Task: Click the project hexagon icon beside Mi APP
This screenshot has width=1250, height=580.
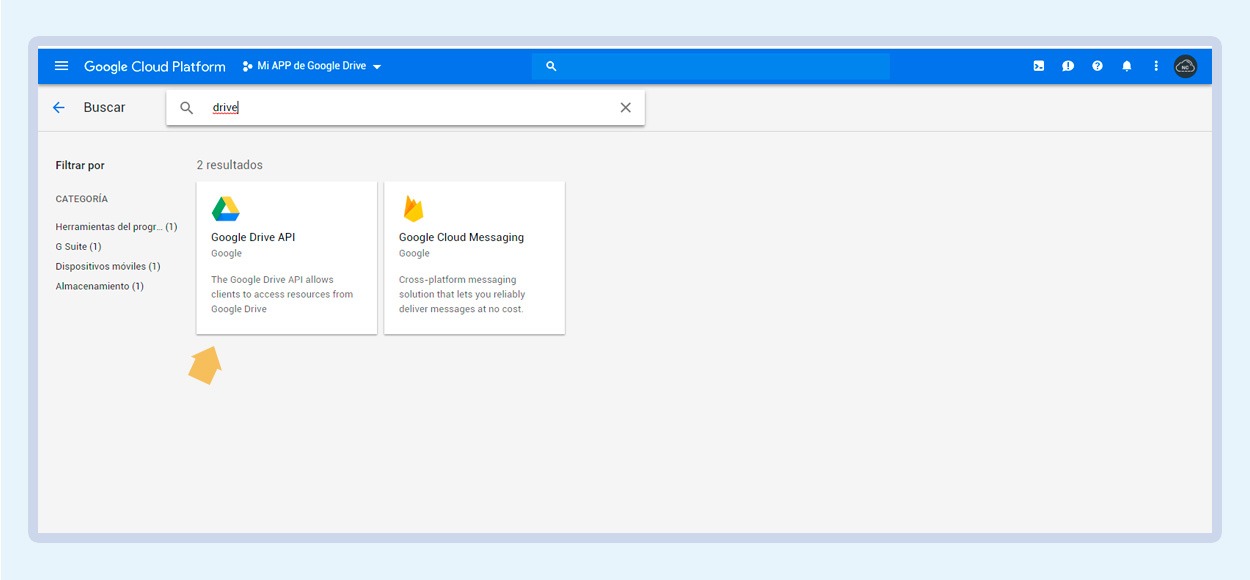Action: [x=247, y=67]
